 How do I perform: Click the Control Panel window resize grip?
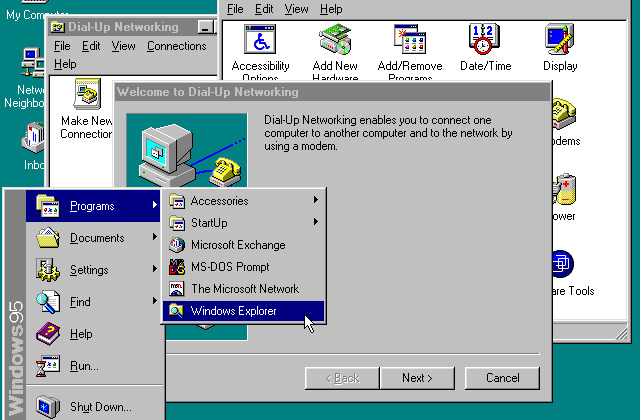(620, 333)
